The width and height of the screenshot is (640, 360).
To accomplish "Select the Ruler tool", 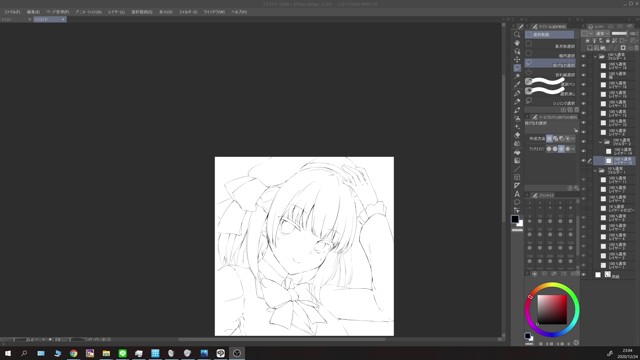I will 517,186.
